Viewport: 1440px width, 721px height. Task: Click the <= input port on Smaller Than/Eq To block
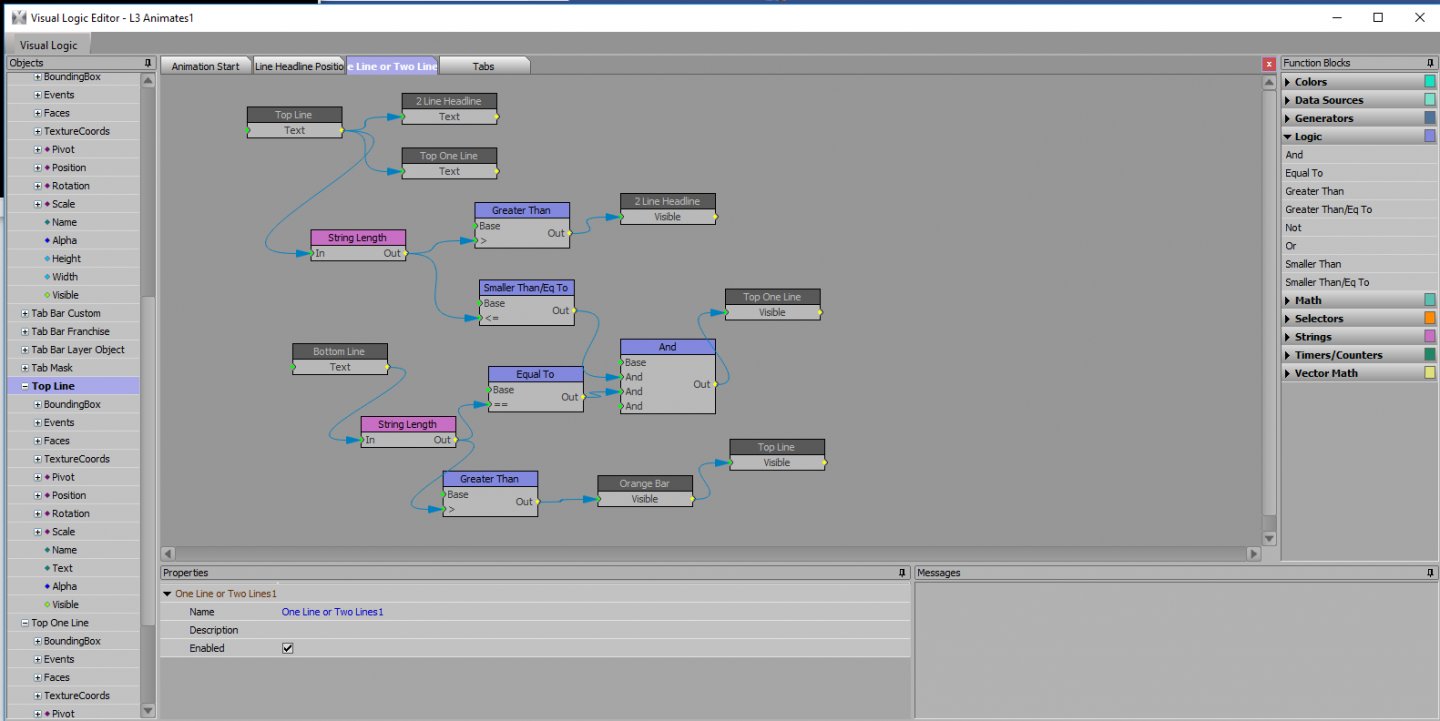click(x=480, y=319)
